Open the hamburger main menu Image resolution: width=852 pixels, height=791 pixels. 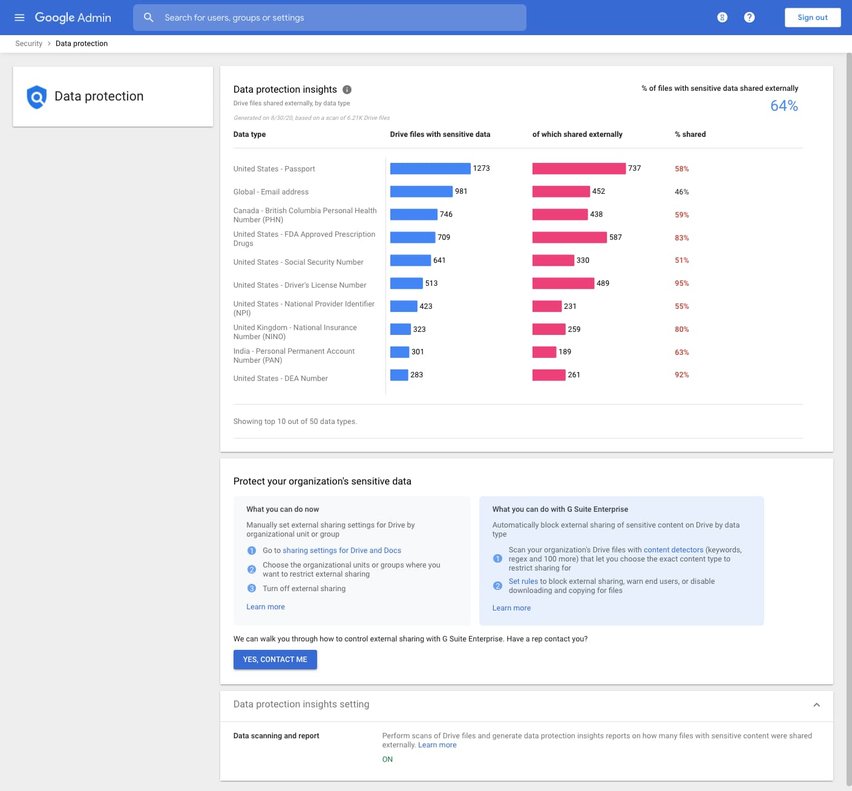pos(20,17)
